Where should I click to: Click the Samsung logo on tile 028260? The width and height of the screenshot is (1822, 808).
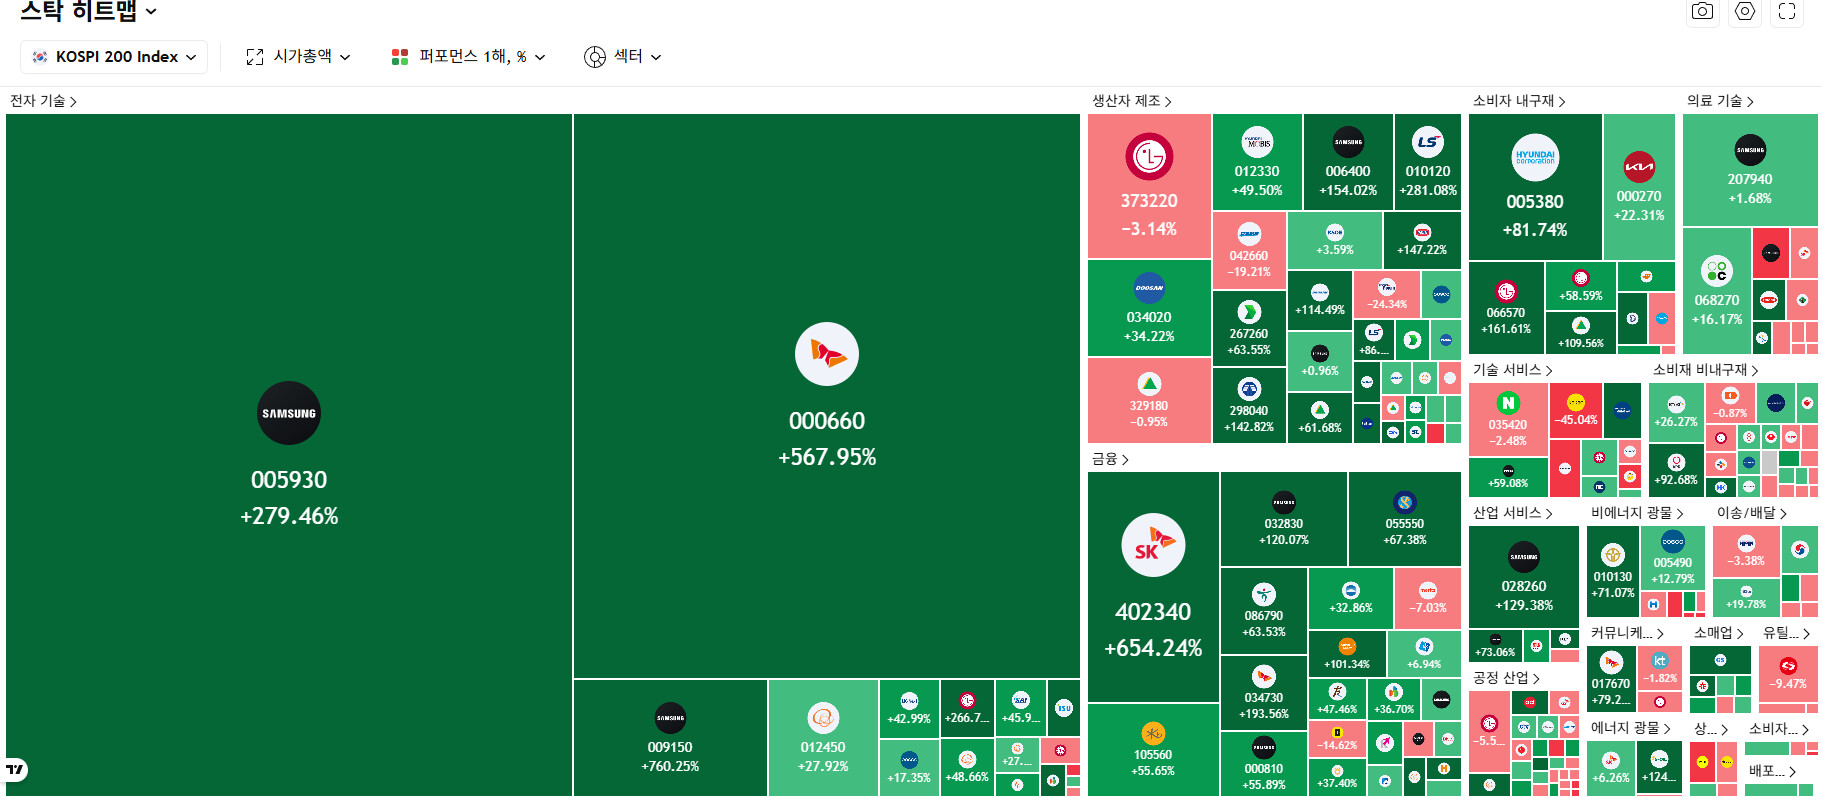click(x=1524, y=557)
